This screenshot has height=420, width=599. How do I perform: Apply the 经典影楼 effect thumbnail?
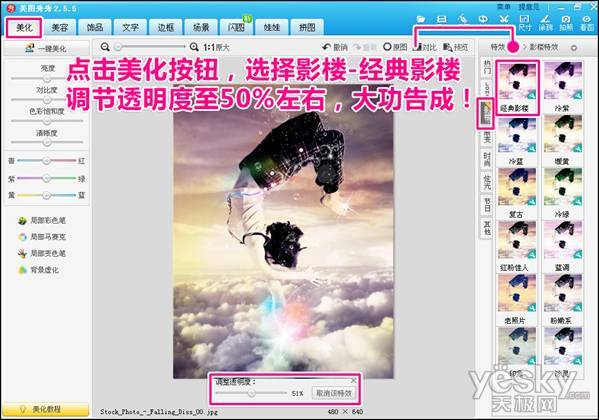pyautogui.click(x=517, y=88)
